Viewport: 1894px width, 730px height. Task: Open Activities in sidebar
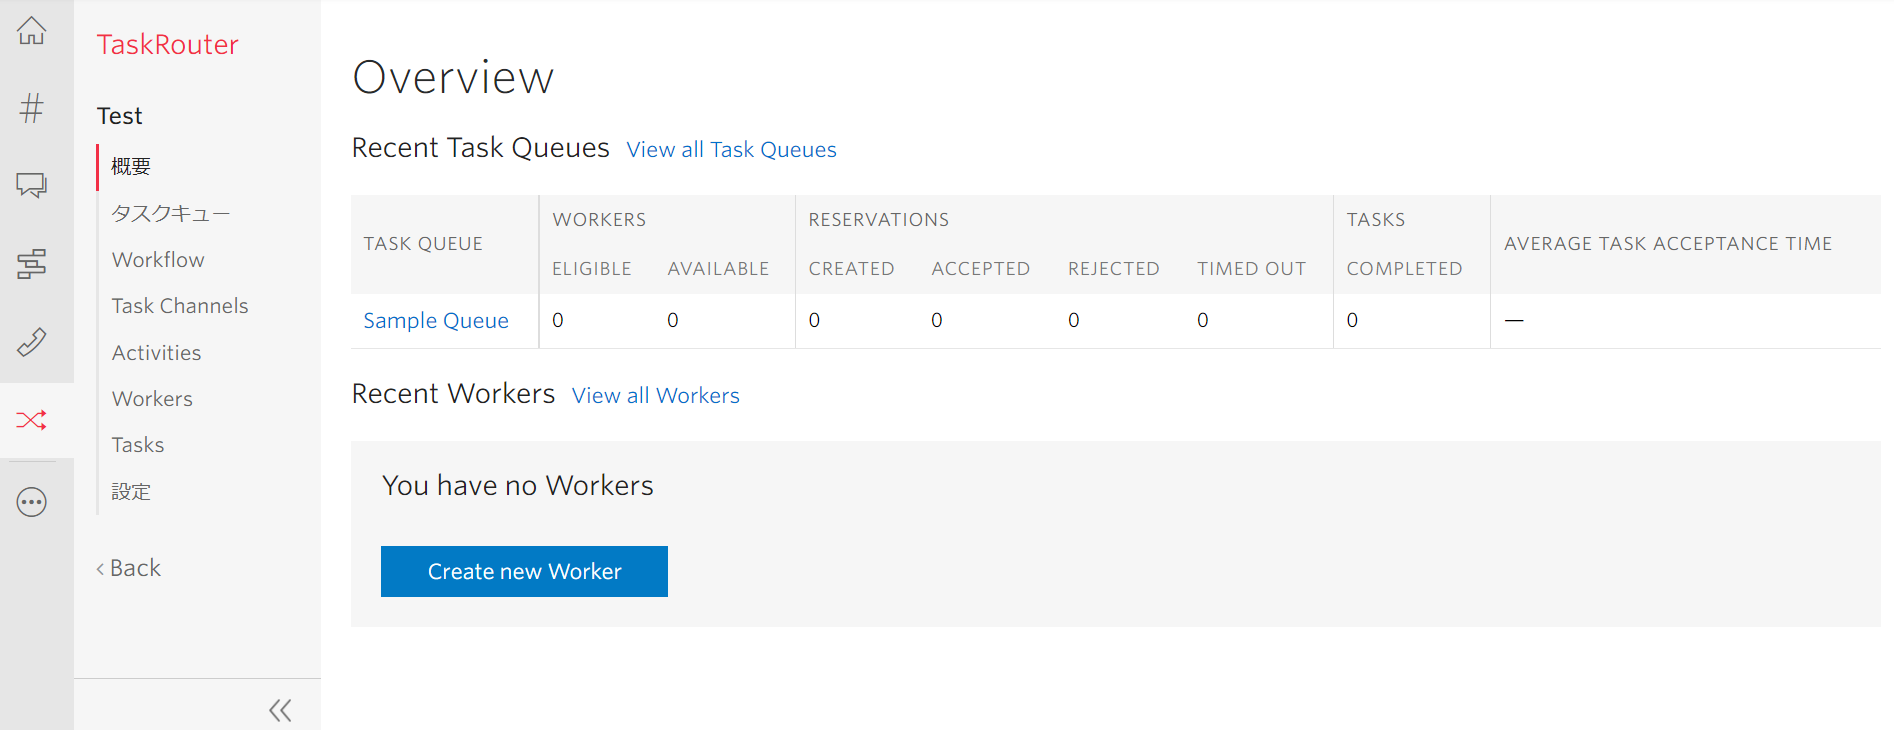(x=156, y=353)
